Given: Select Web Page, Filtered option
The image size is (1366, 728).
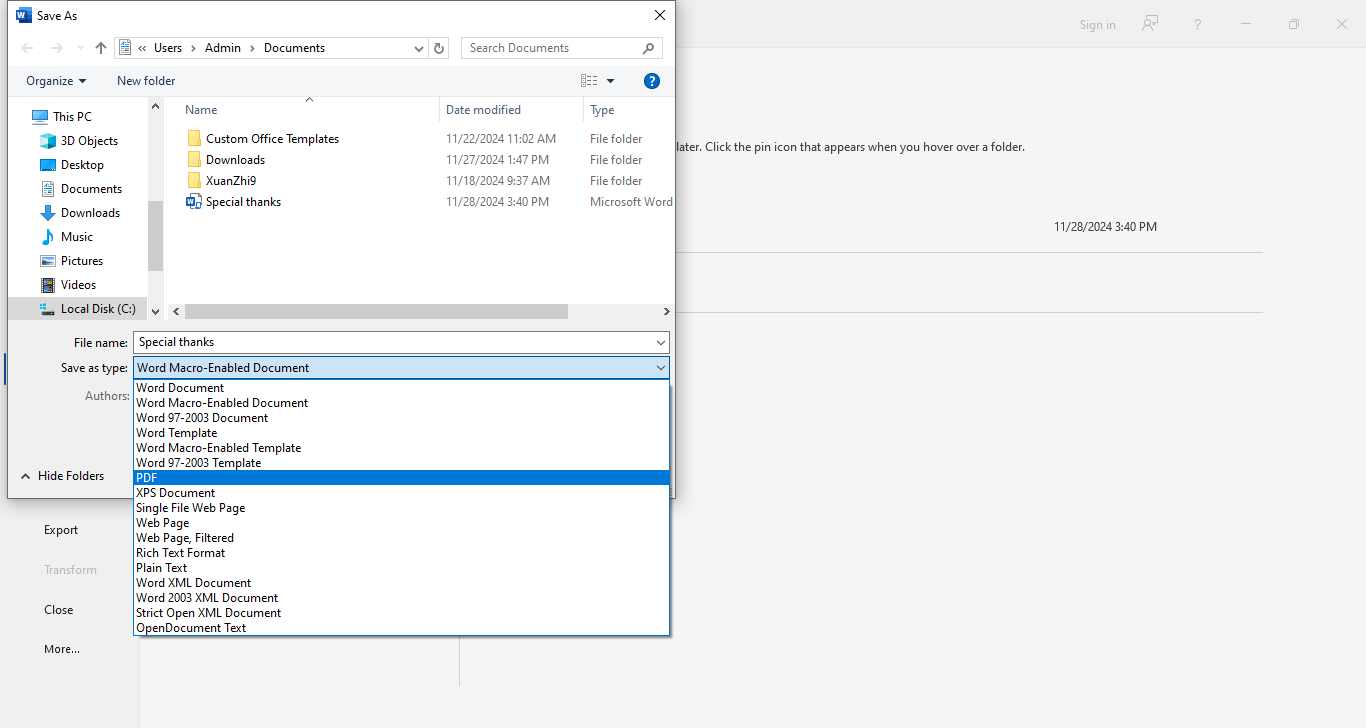Looking at the screenshot, I should pyautogui.click(x=401, y=538).
